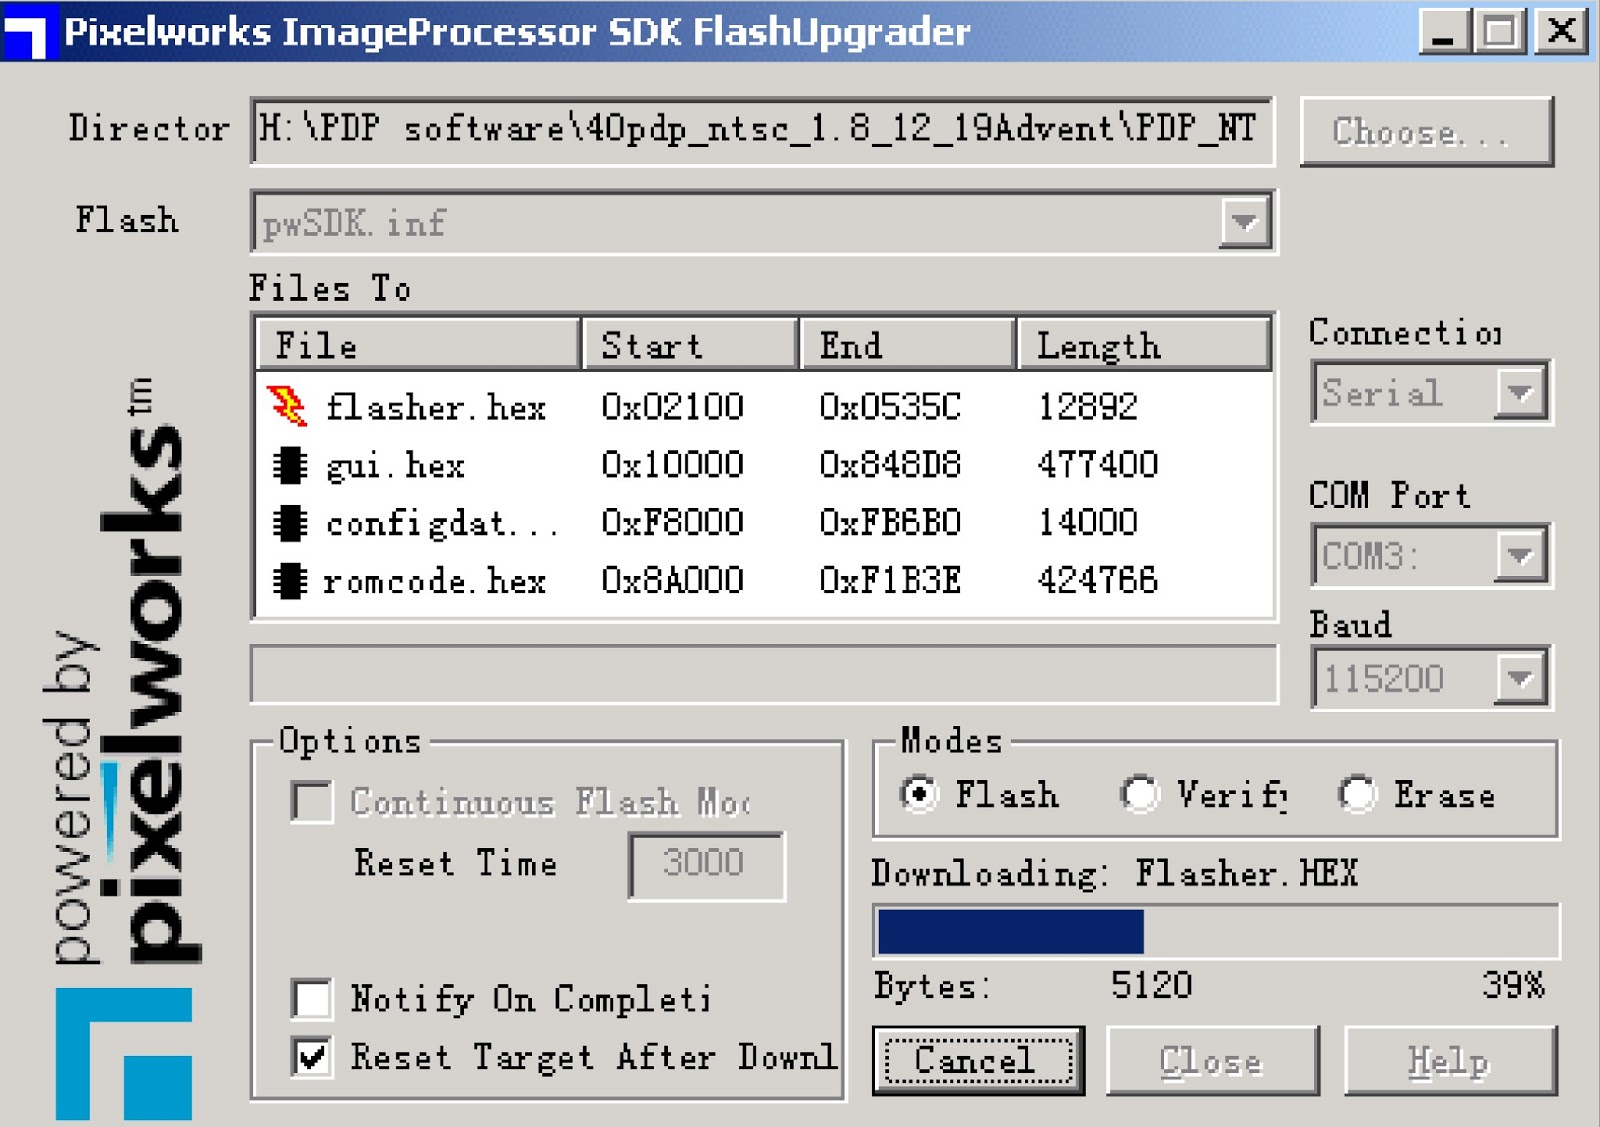Click length value 424766
Screen dimensions: 1600x1127
1097,581
